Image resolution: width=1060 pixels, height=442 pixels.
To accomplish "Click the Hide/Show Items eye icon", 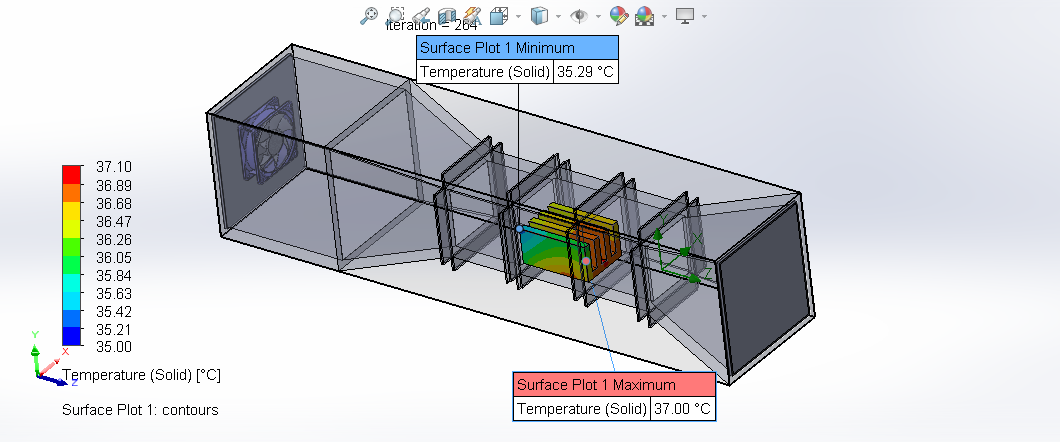I will (x=579, y=16).
